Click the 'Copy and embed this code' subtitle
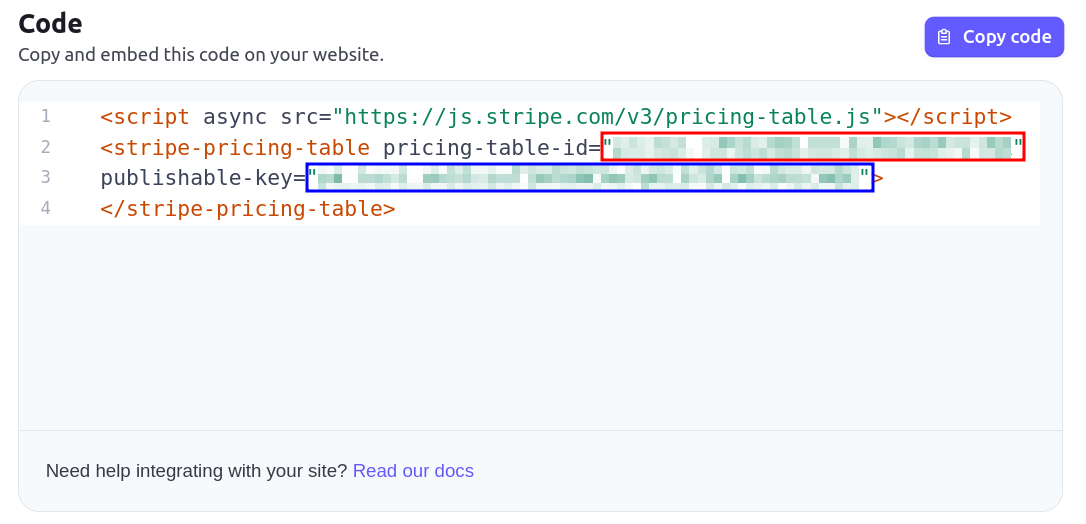1086x524 pixels. [x=201, y=55]
